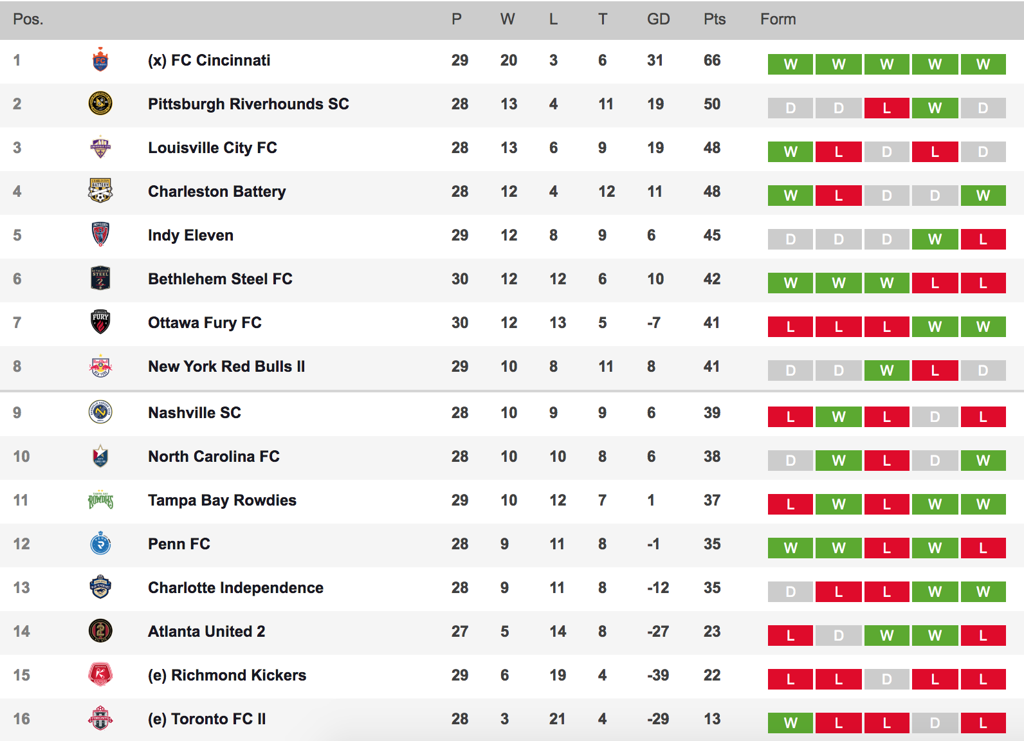Viewport: 1024px width, 741px height.
Task: Open the North Carolina FC link
Action: pos(214,456)
